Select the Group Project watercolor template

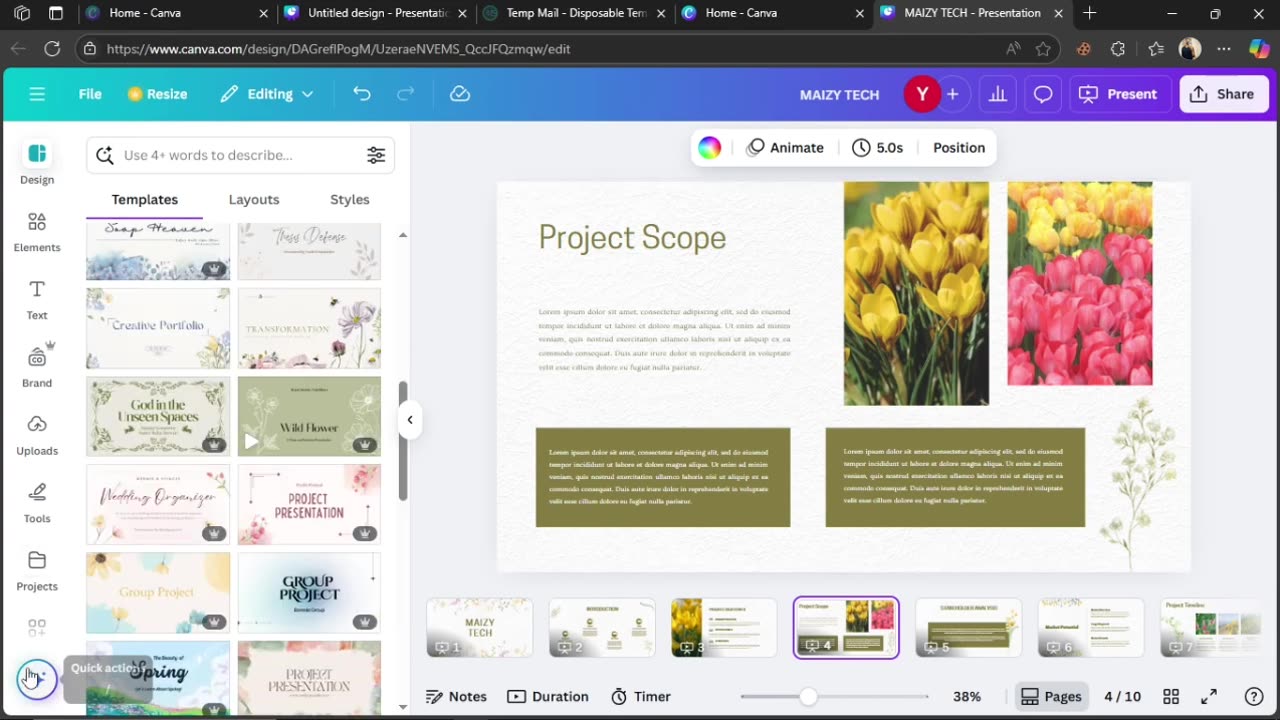tap(158, 592)
